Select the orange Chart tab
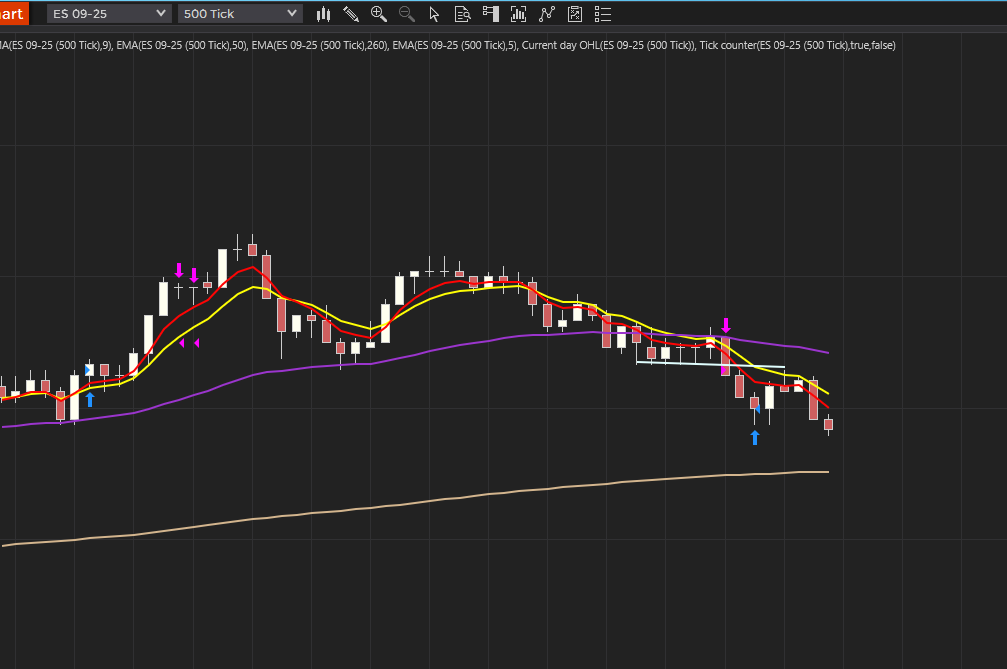The width and height of the screenshot is (1007, 669). pyautogui.click(x=12, y=14)
